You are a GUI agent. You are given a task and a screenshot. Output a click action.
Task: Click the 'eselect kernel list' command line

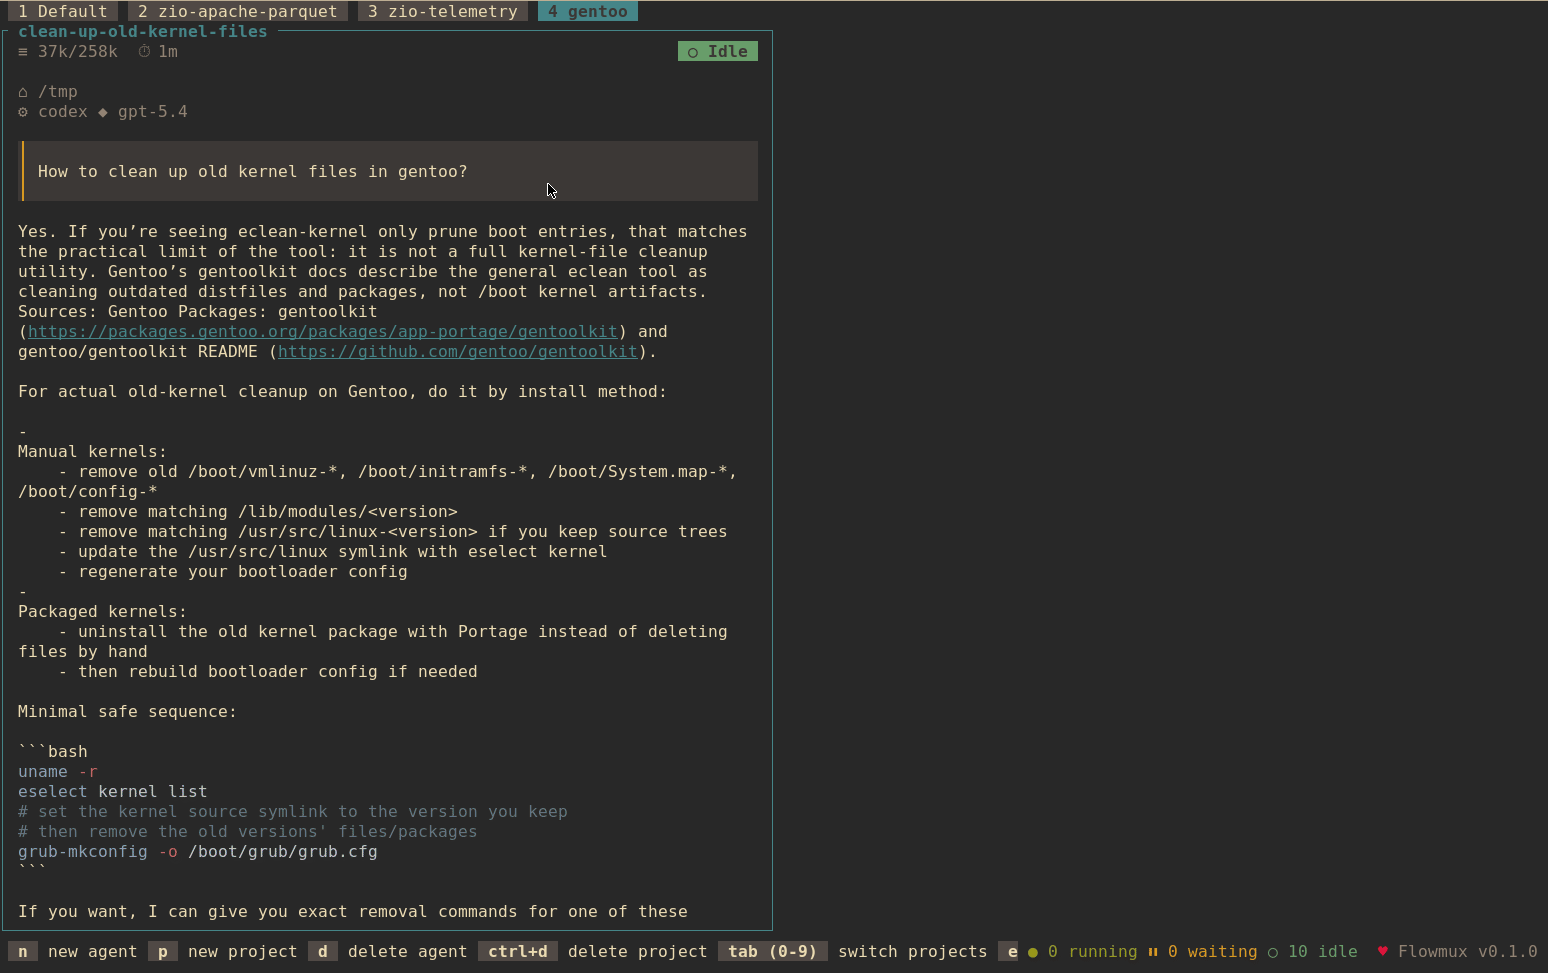tap(113, 792)
